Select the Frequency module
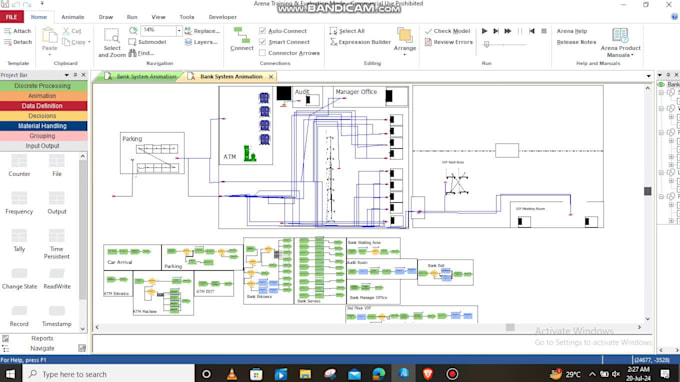 [x=19, y=203]
